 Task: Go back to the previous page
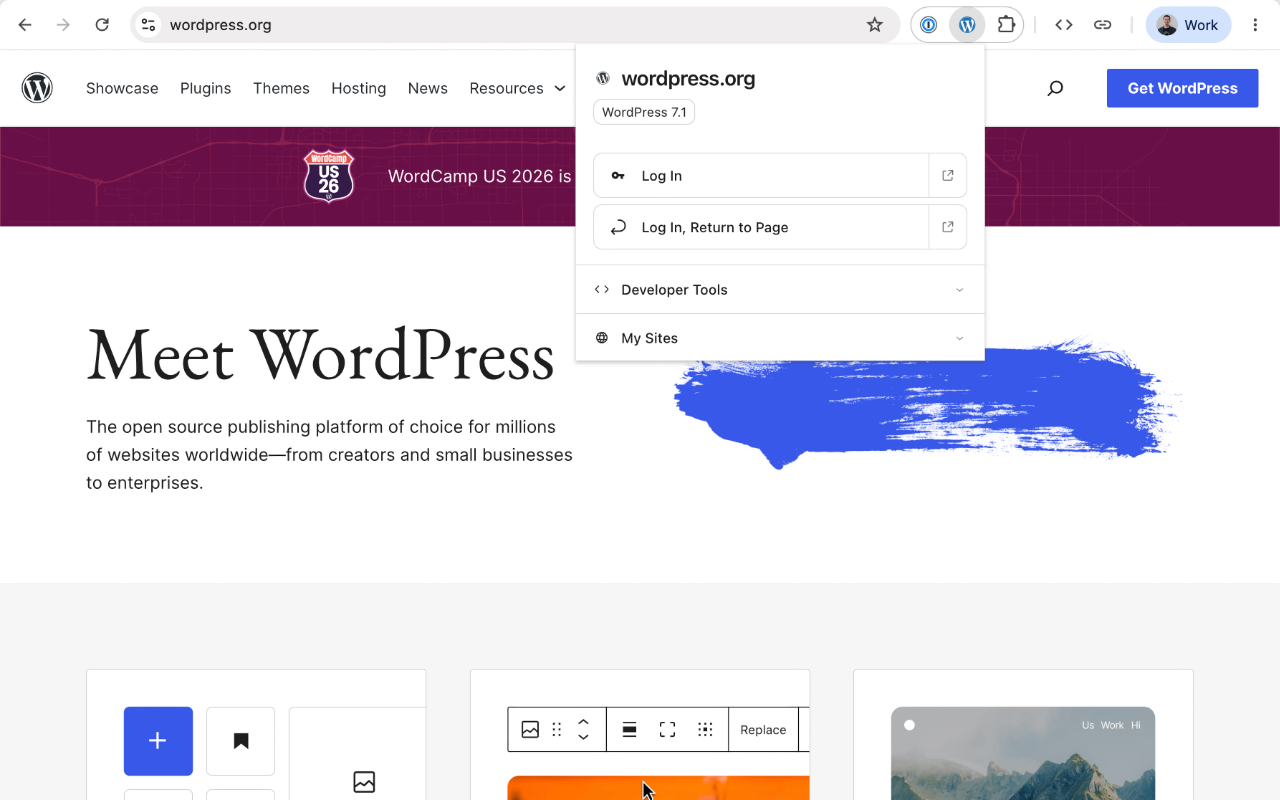[25, 25]
